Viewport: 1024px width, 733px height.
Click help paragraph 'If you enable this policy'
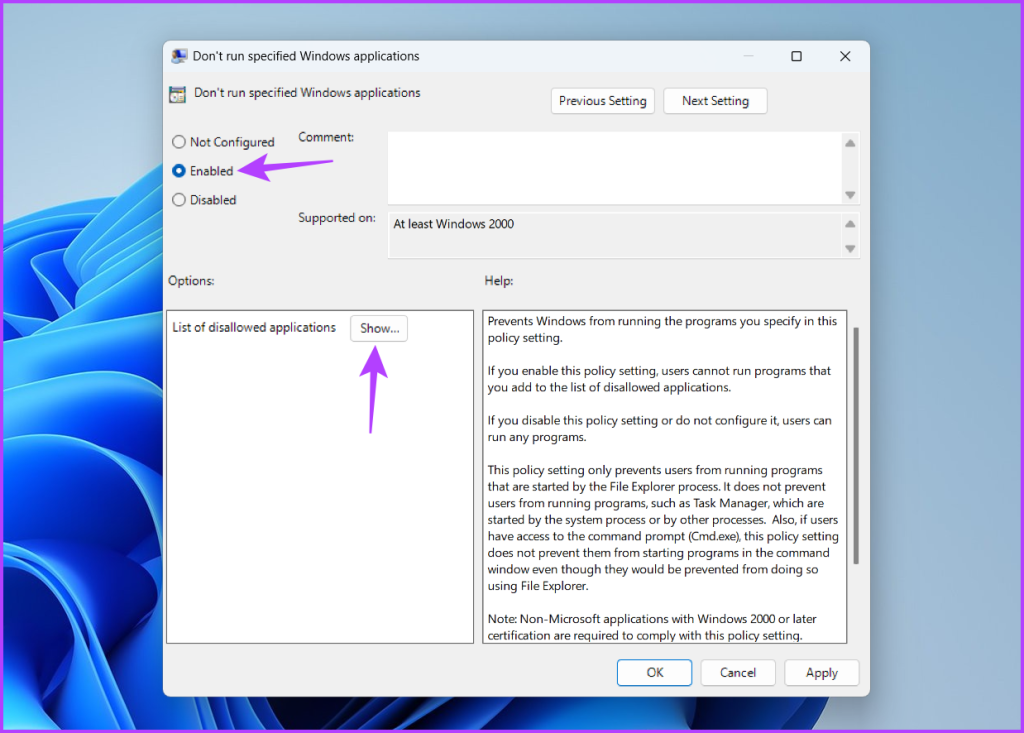point(659,379)
